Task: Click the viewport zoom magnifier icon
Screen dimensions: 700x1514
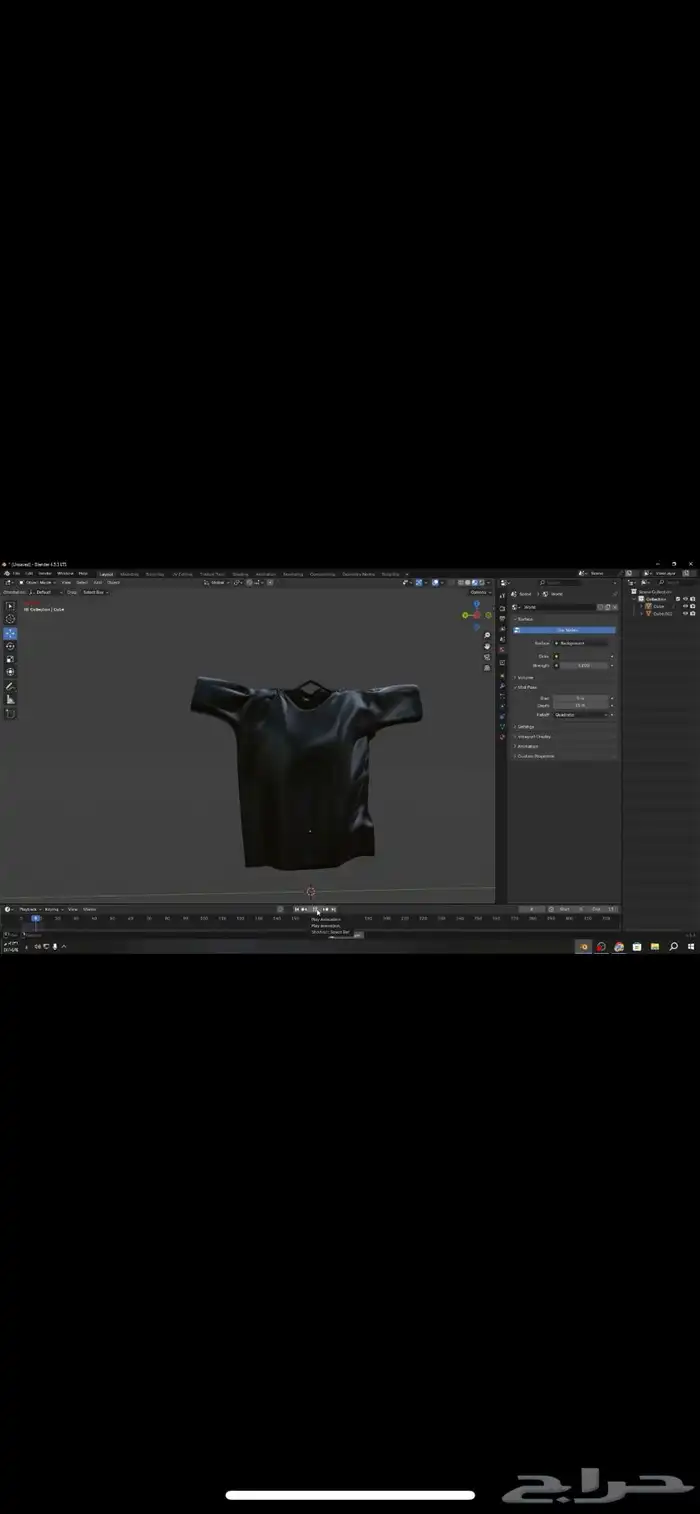Action: 487,635
